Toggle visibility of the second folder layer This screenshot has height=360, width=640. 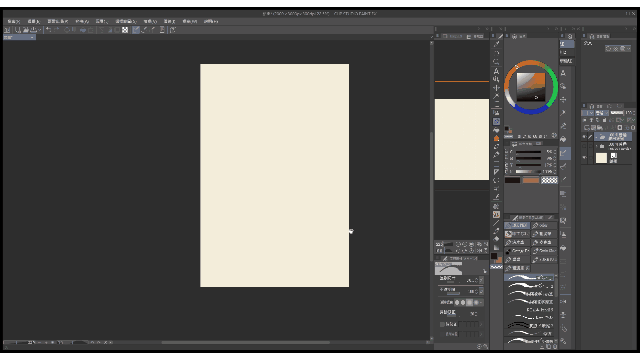coord(584,147)
